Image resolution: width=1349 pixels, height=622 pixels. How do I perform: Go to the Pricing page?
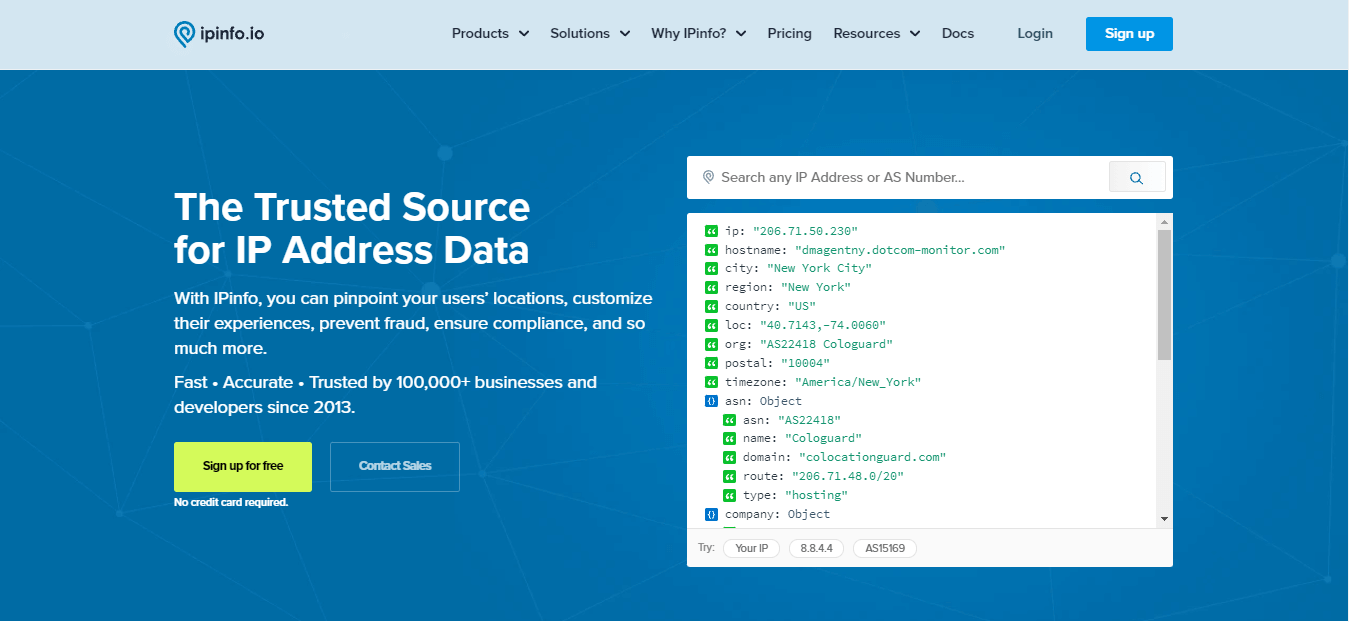pyautogui.click(x=790, y=34)
